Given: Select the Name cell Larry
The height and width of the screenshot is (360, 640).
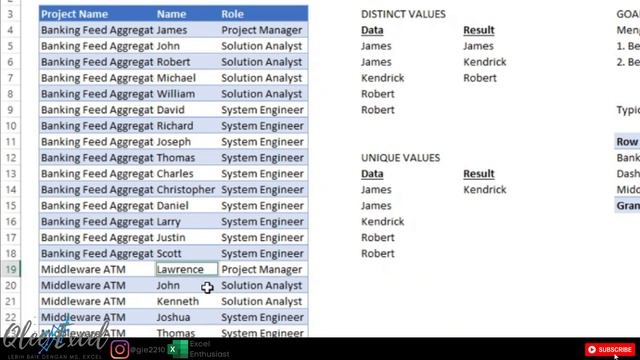Looking at the screenshot, I should coord(187,221).
